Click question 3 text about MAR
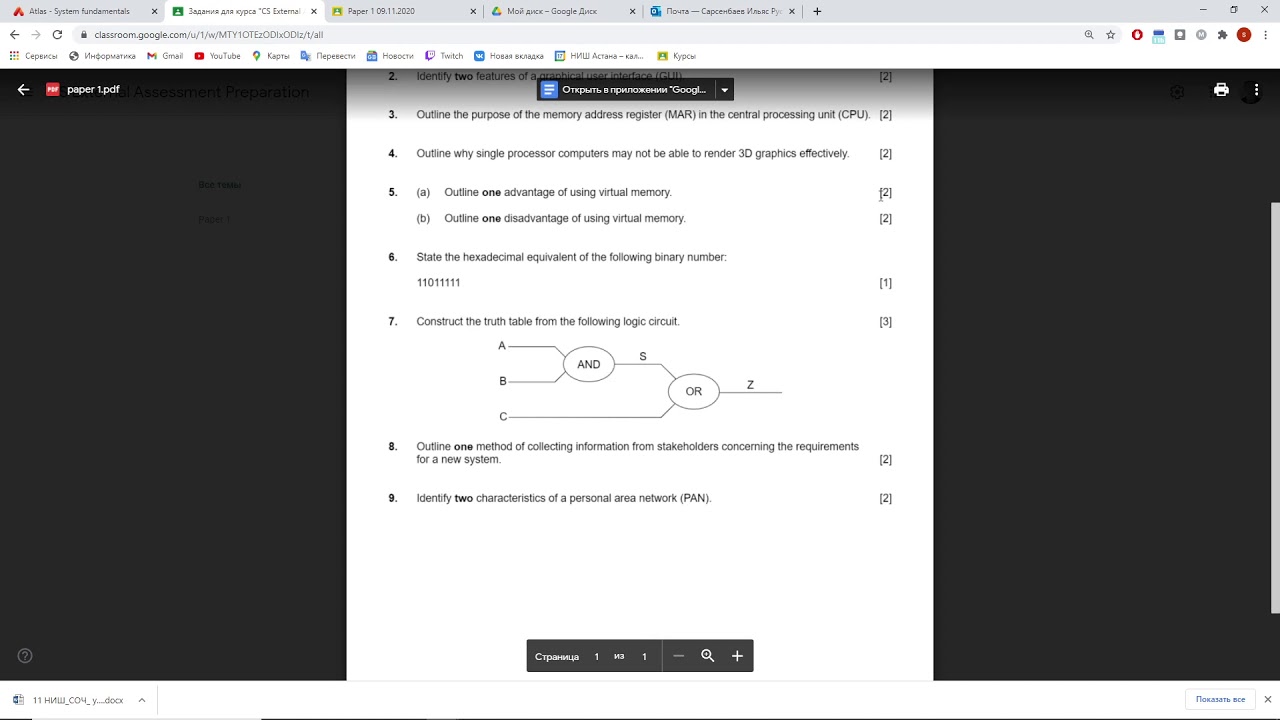The height and width of the screenshot is (720, 1280). (x=643, y=115)
